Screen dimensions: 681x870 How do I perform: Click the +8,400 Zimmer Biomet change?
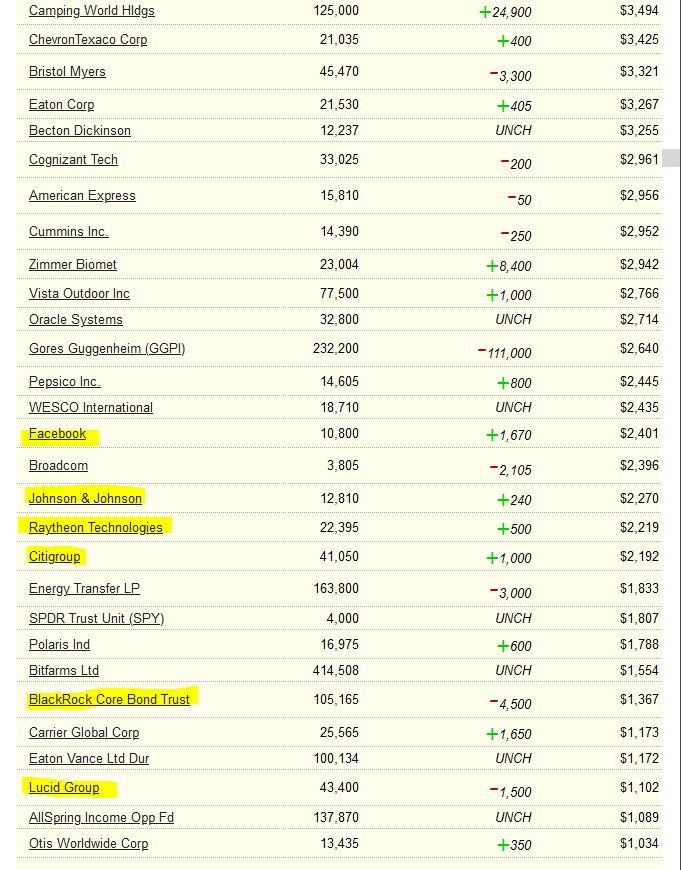509,266
